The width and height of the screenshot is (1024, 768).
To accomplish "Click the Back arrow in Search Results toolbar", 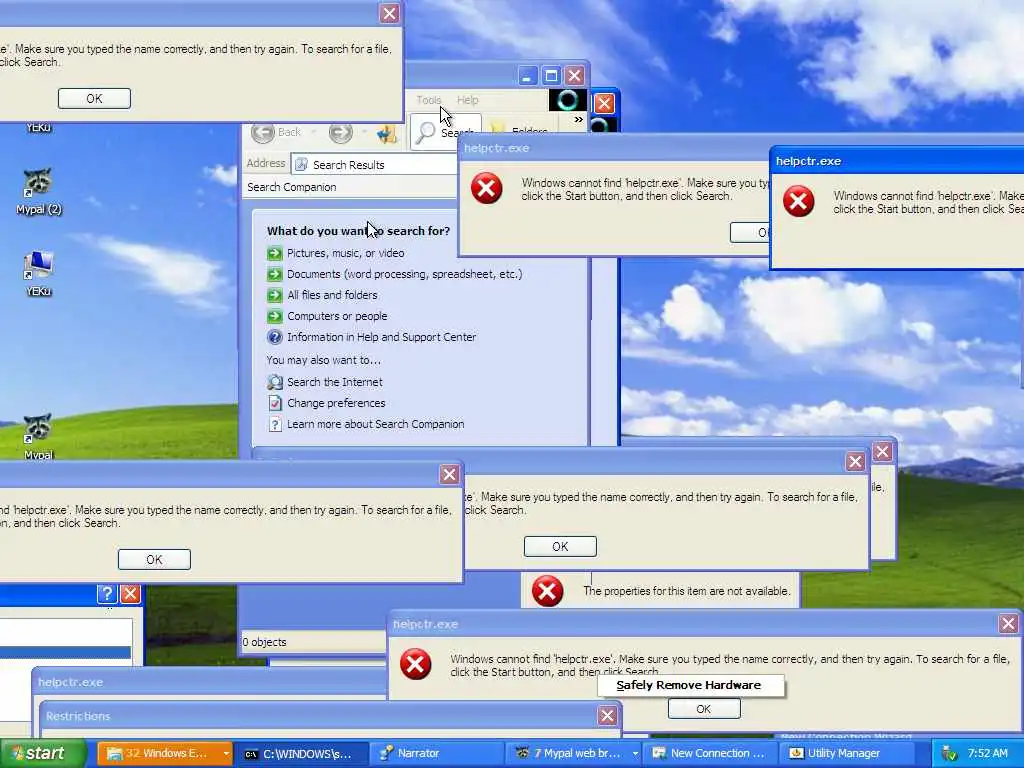I will [x=263, y=133].
